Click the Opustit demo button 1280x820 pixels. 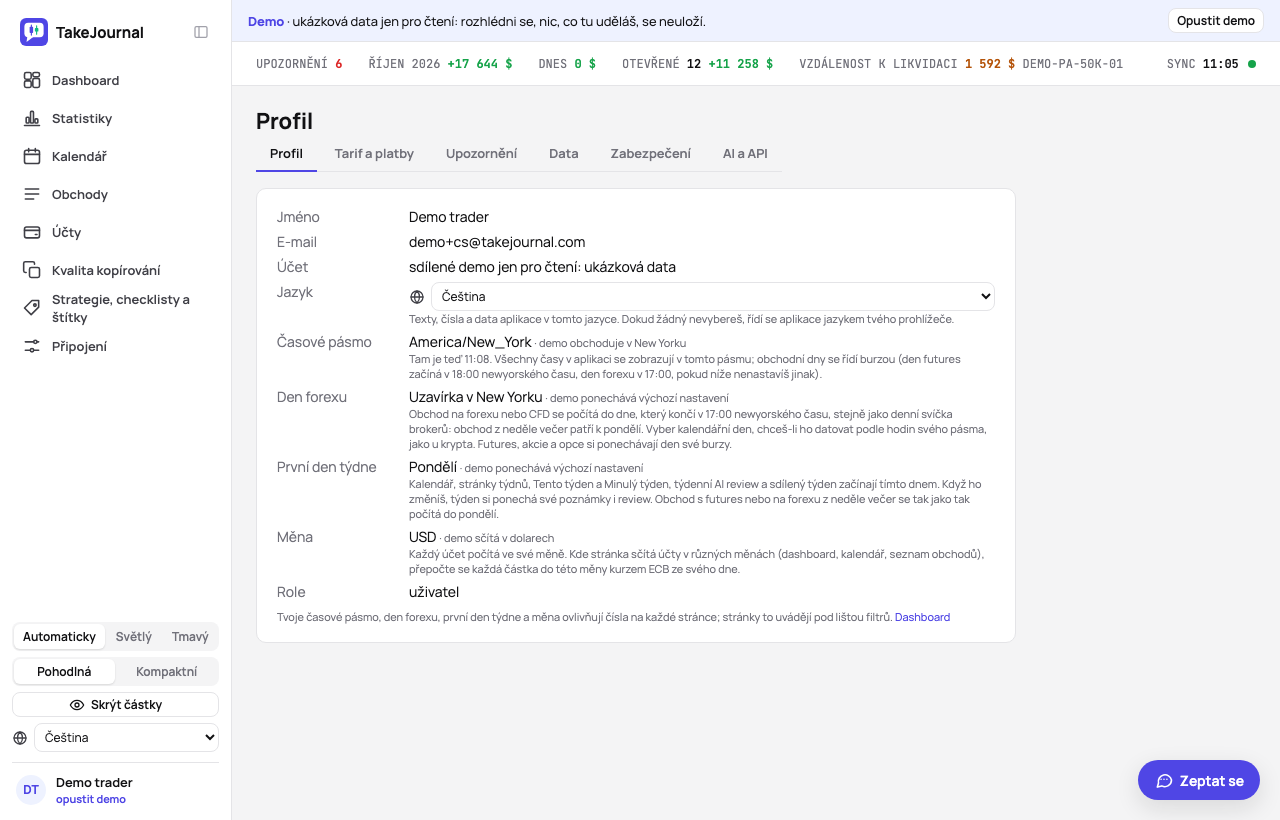1215,21
